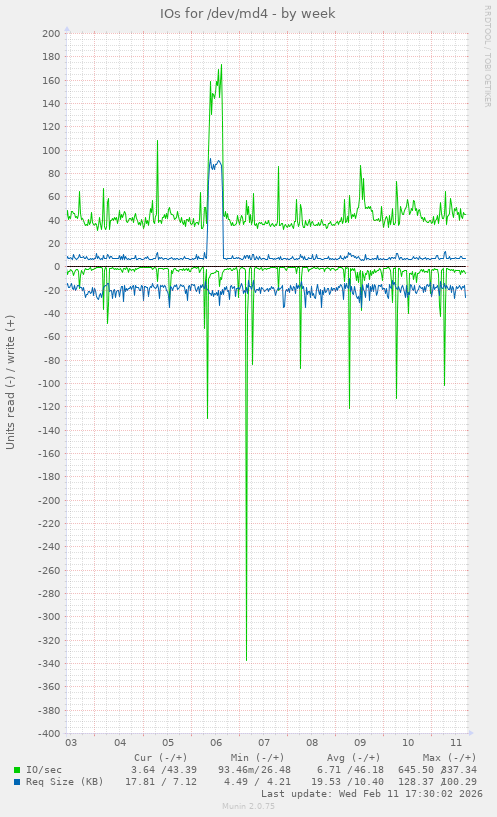Image resolution: width=497 pixels, height=817 pixels.
Task: Click the 'Min (-/+)' column header
Action: coord(257,758)
